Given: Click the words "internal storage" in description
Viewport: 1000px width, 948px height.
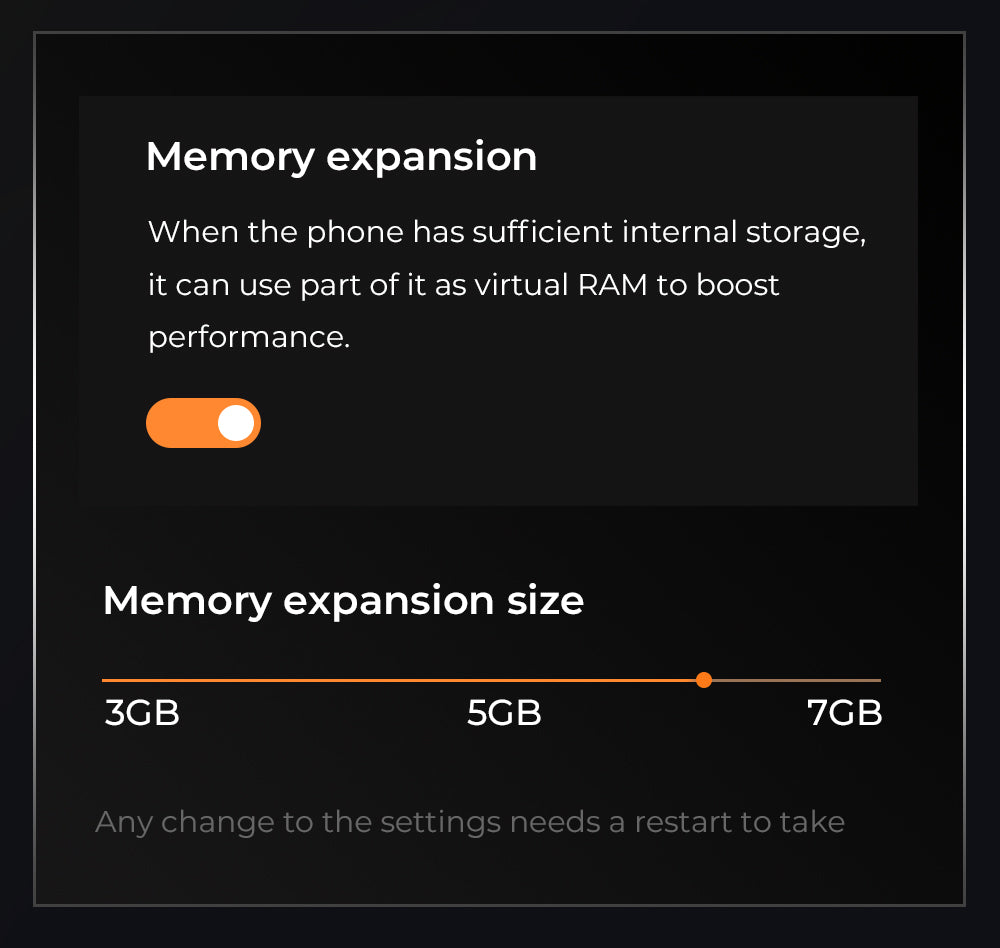Looking at the screenshot, I should click(x=740, y=232).
